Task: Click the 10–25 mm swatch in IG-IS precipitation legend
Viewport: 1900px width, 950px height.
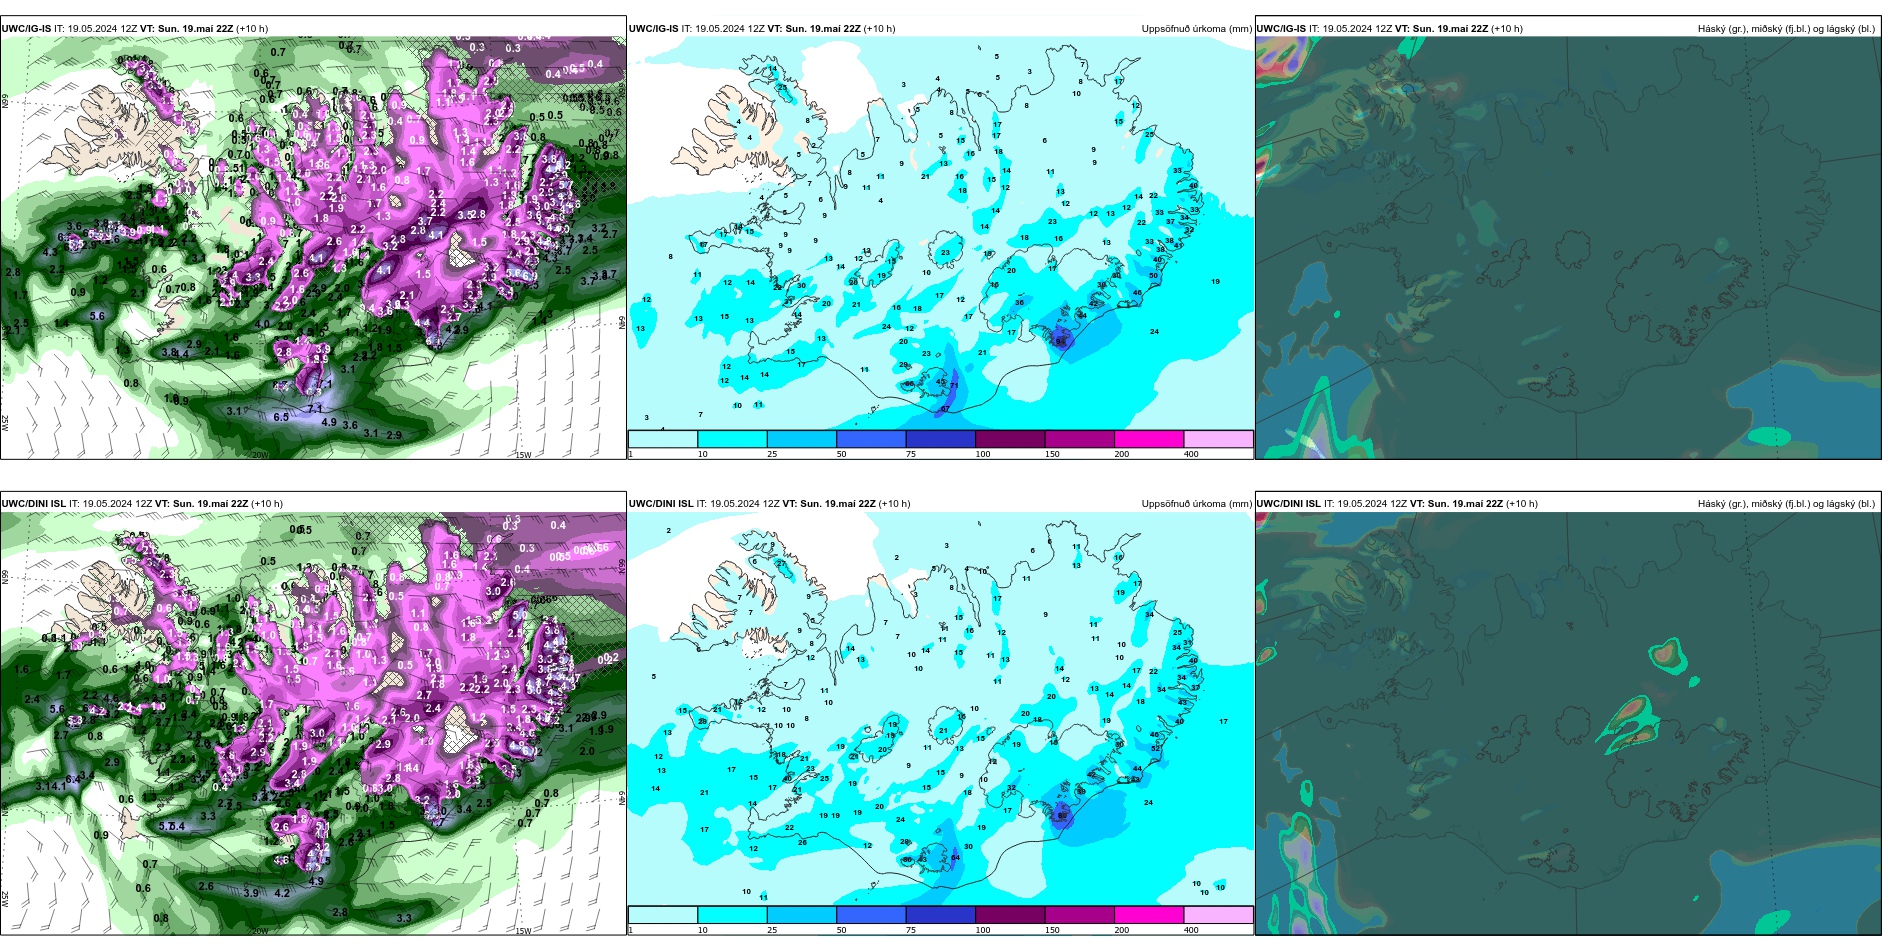Action: 732,439
